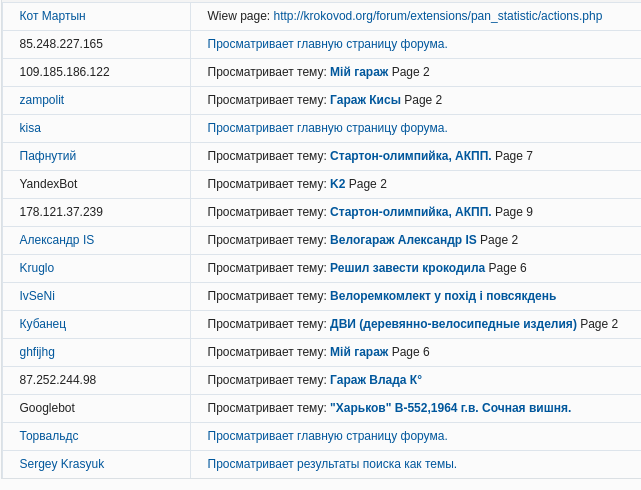Open Александр IS user profile
The image size is (641, 490).
click(x=56, y=240)
